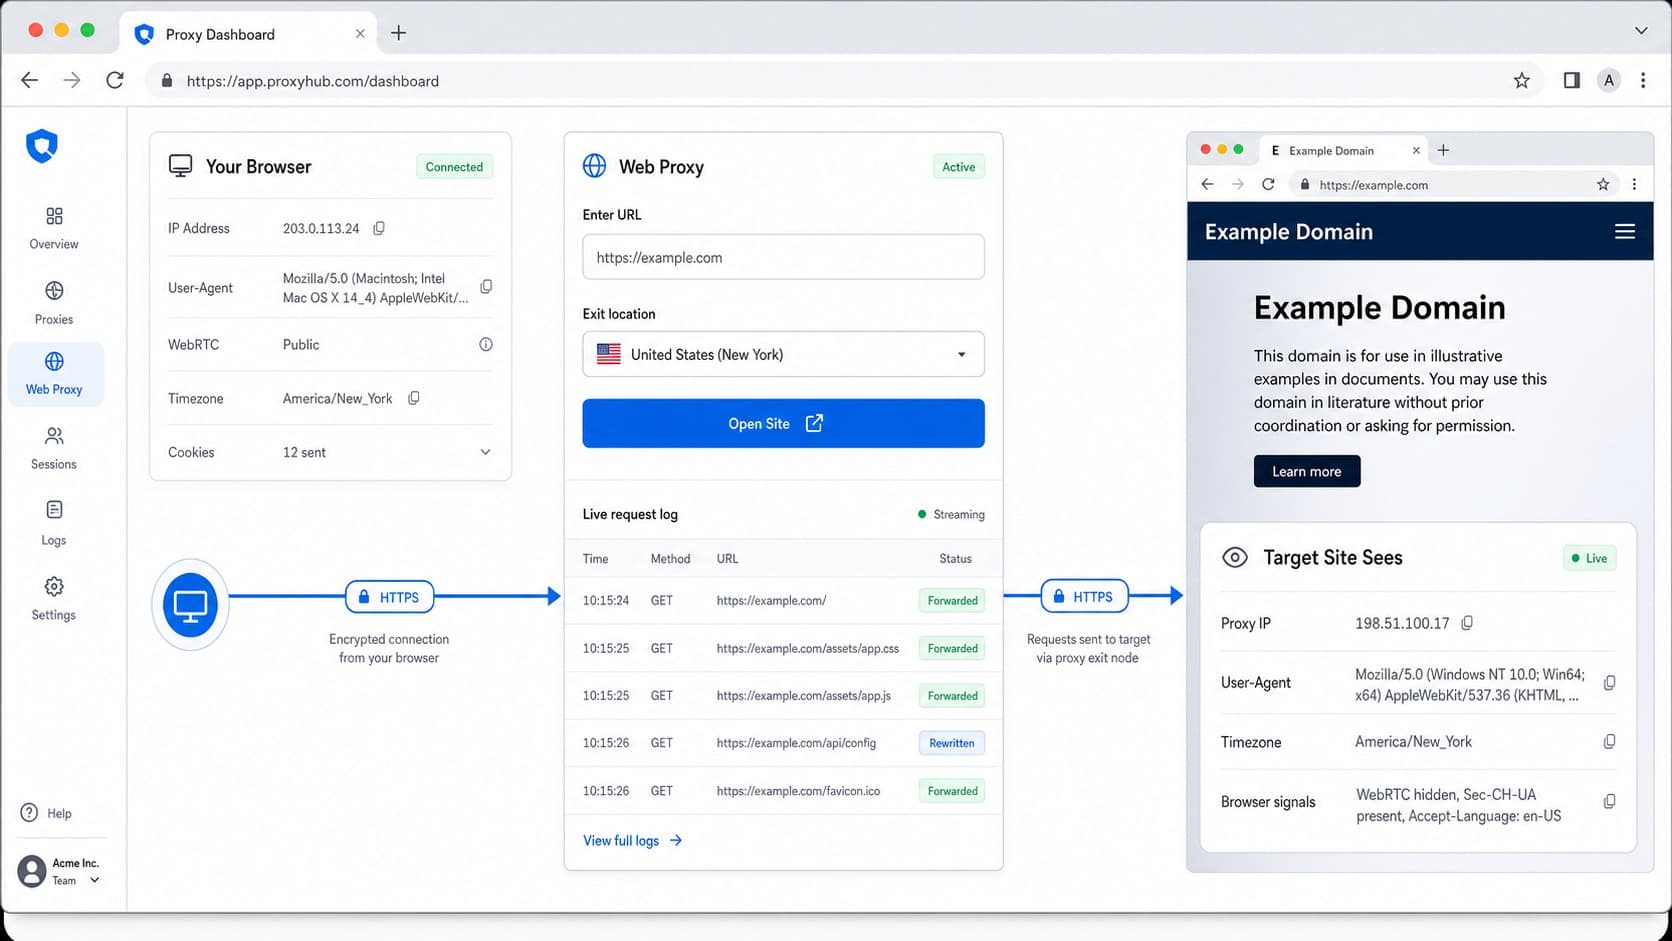
Task: Click the Learn more button
Action: [x=1307, y=471]
